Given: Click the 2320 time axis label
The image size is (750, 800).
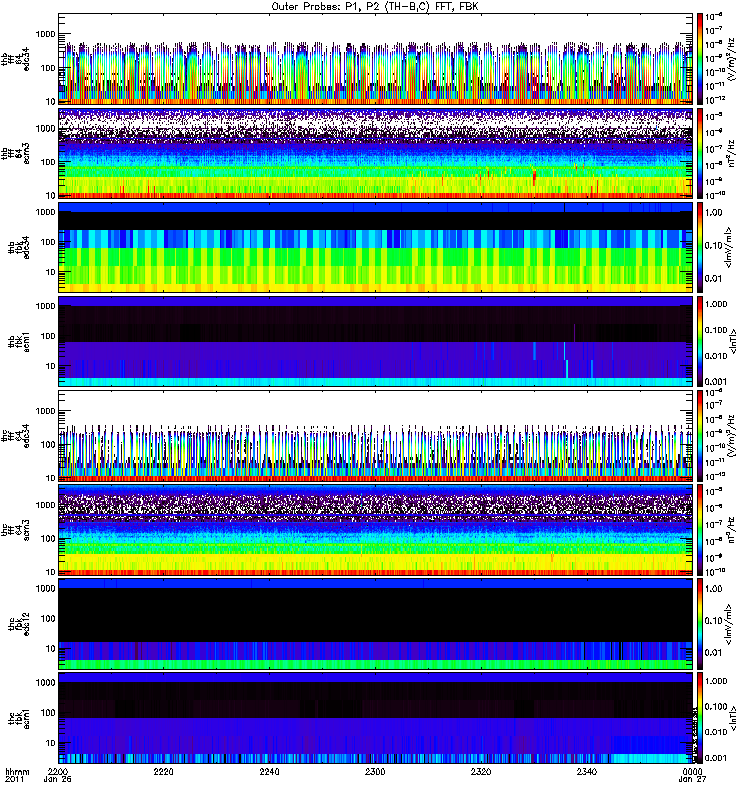Looking at the screenshot, I should (x=481, y=771).
